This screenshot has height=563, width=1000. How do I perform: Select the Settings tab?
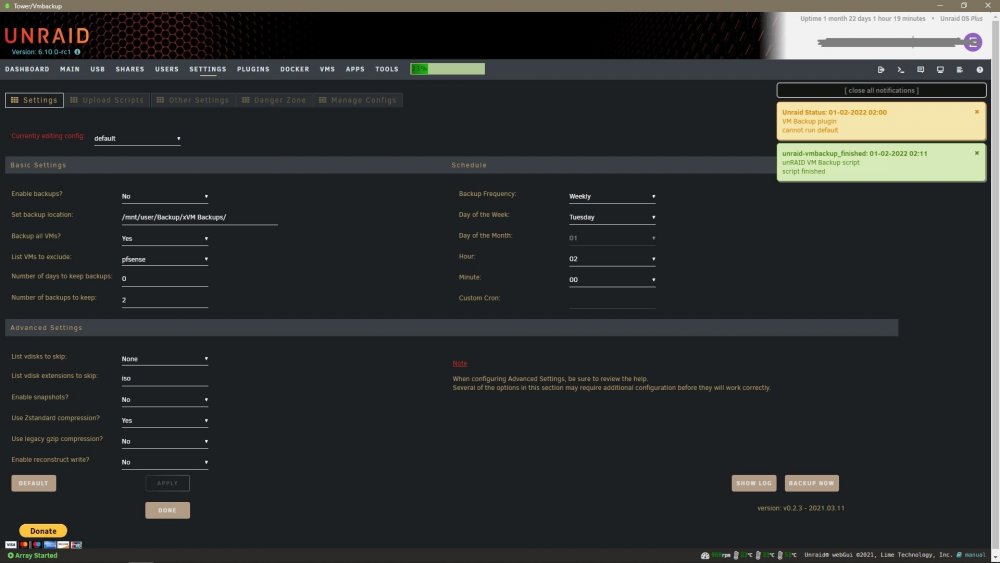[34, 100]
